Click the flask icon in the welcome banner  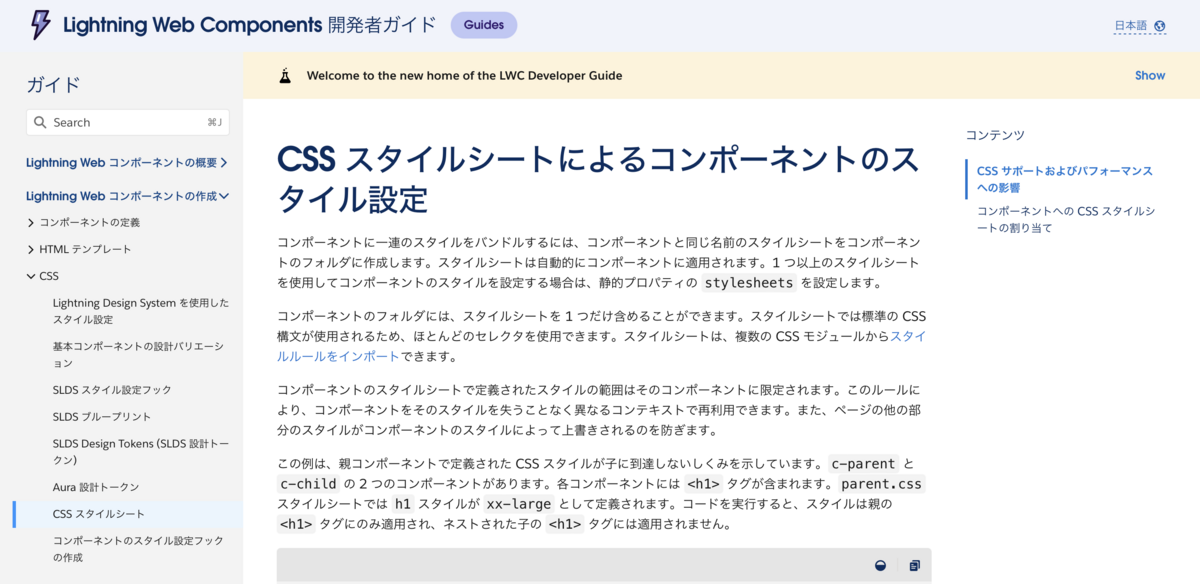click(x=285, y=75)
